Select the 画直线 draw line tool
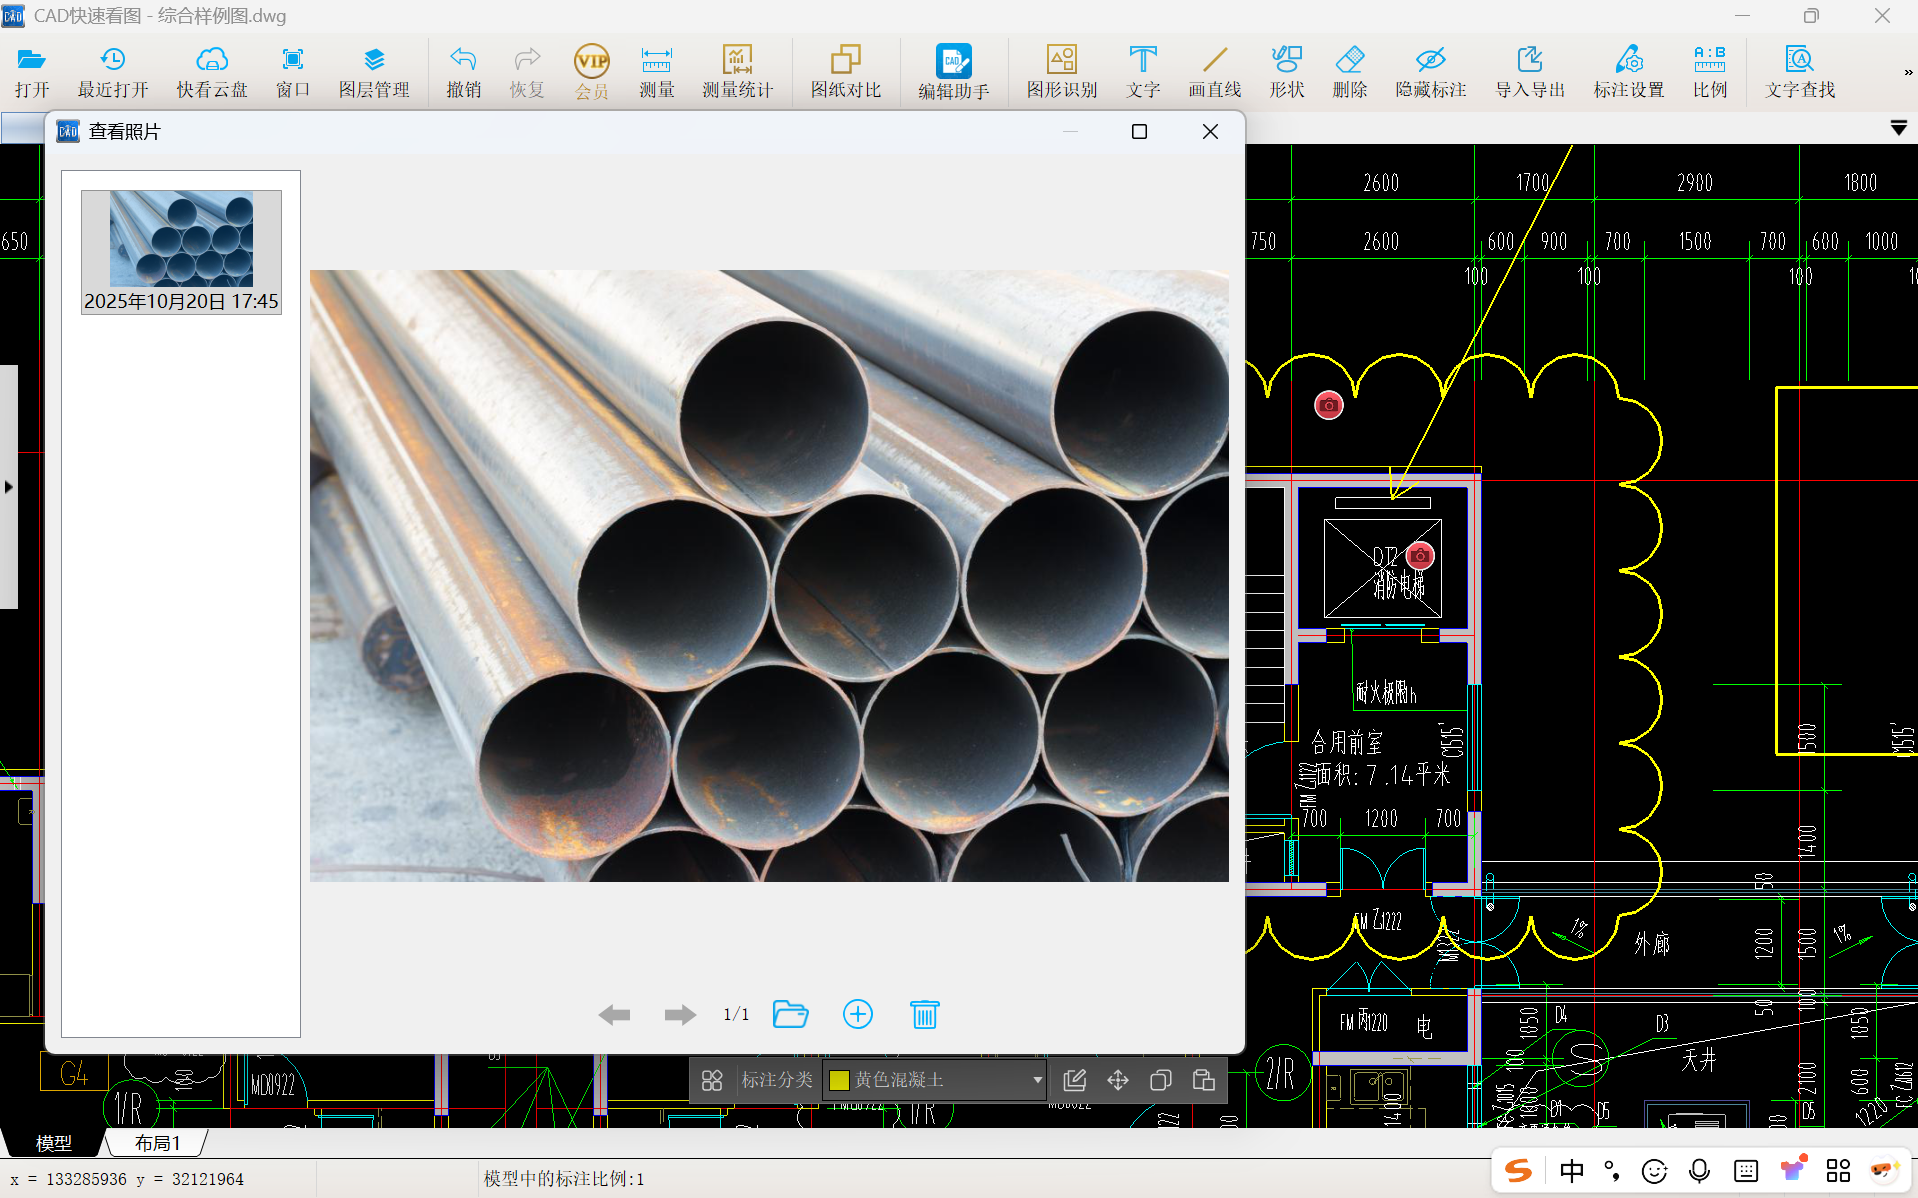The height and width of the screenshot is (1198, 1918). coord(1214,72)
